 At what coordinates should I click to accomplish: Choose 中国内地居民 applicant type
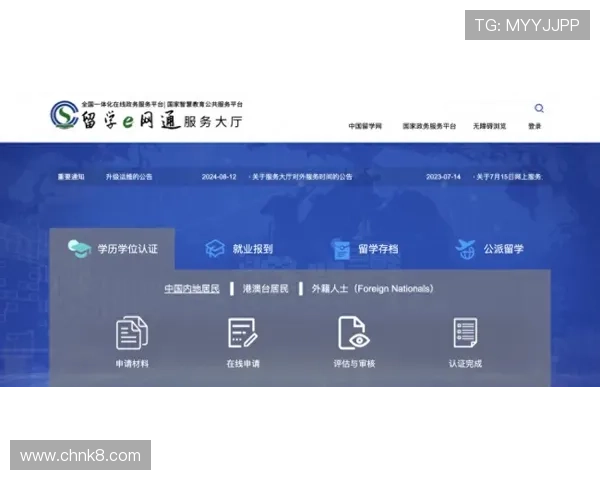tap(192, 289)
